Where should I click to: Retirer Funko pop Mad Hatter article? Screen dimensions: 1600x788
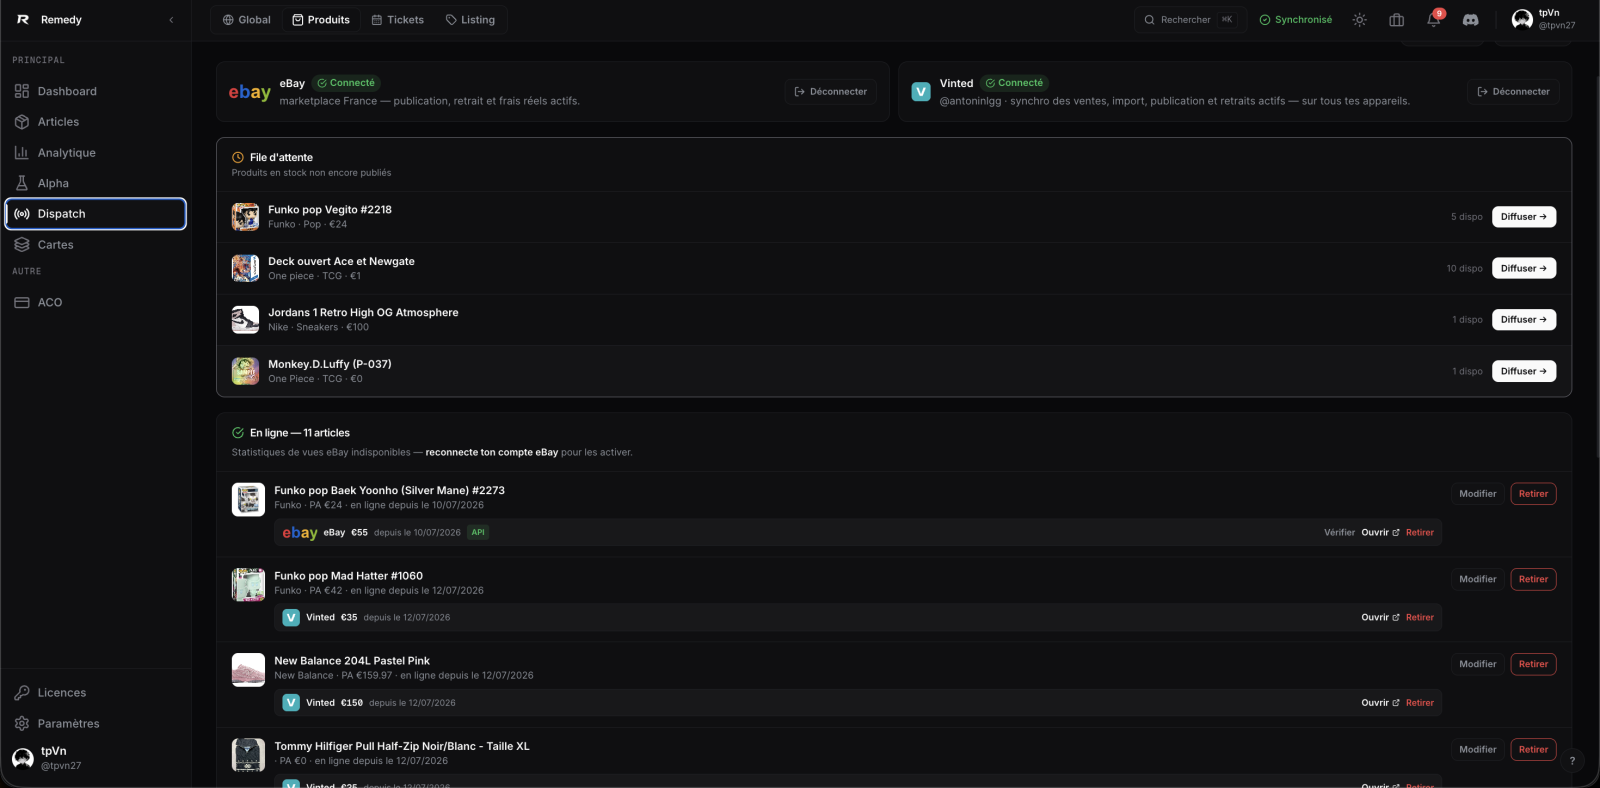(1533, 579)
